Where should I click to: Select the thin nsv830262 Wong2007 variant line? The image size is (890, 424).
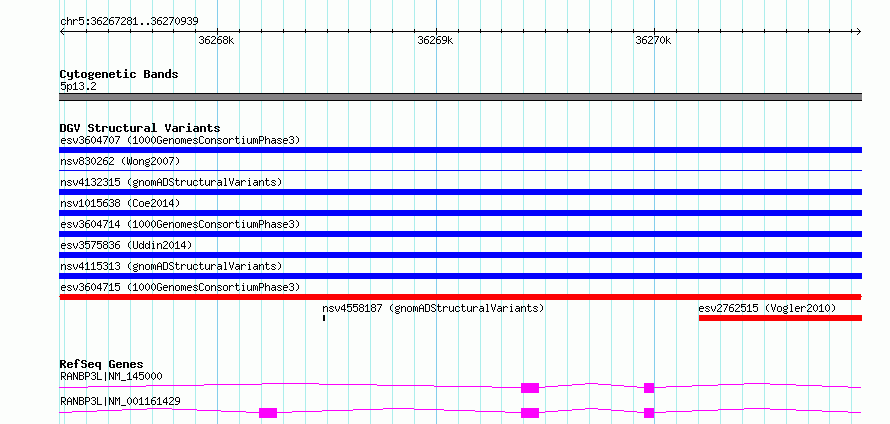point(460,170)
